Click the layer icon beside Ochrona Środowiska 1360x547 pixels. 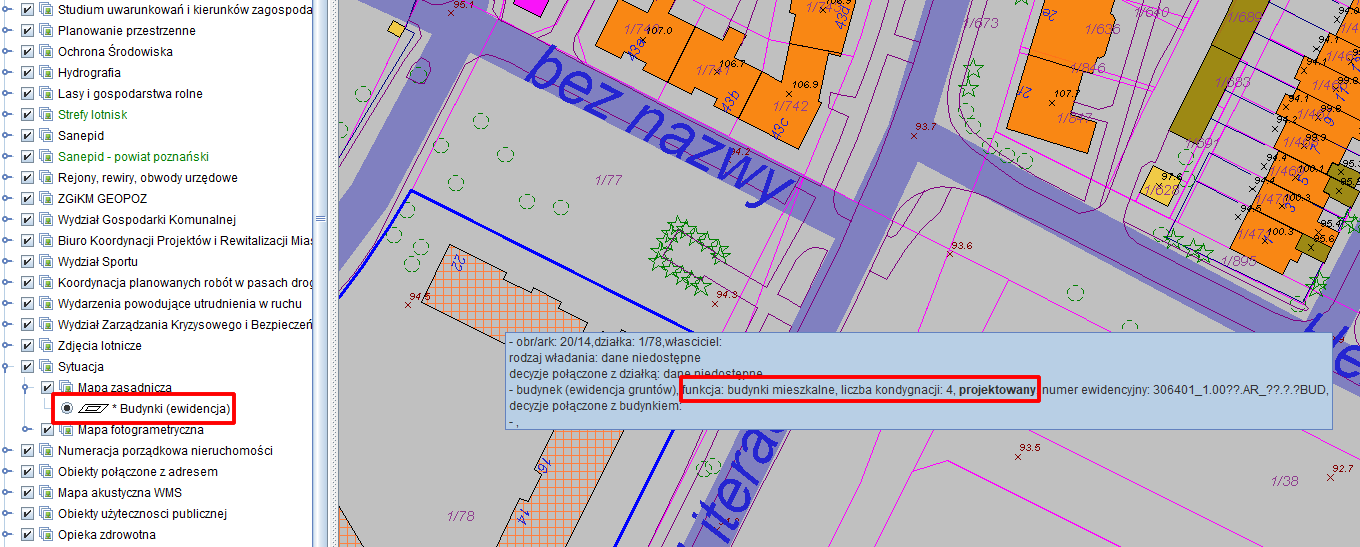point(45,52)
